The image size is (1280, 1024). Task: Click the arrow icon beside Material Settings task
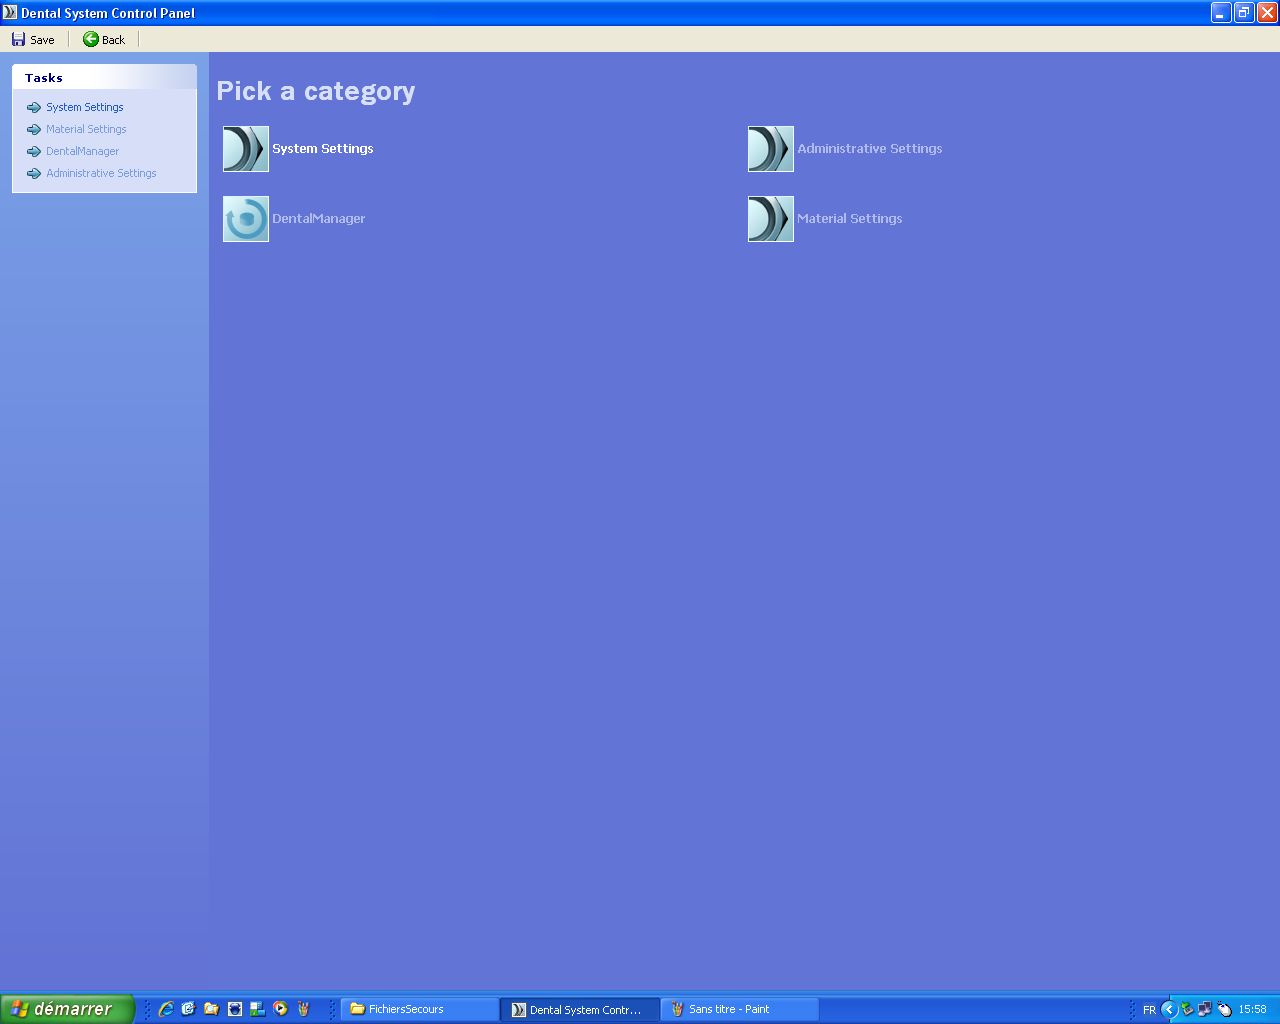click(x=34, y=130)
